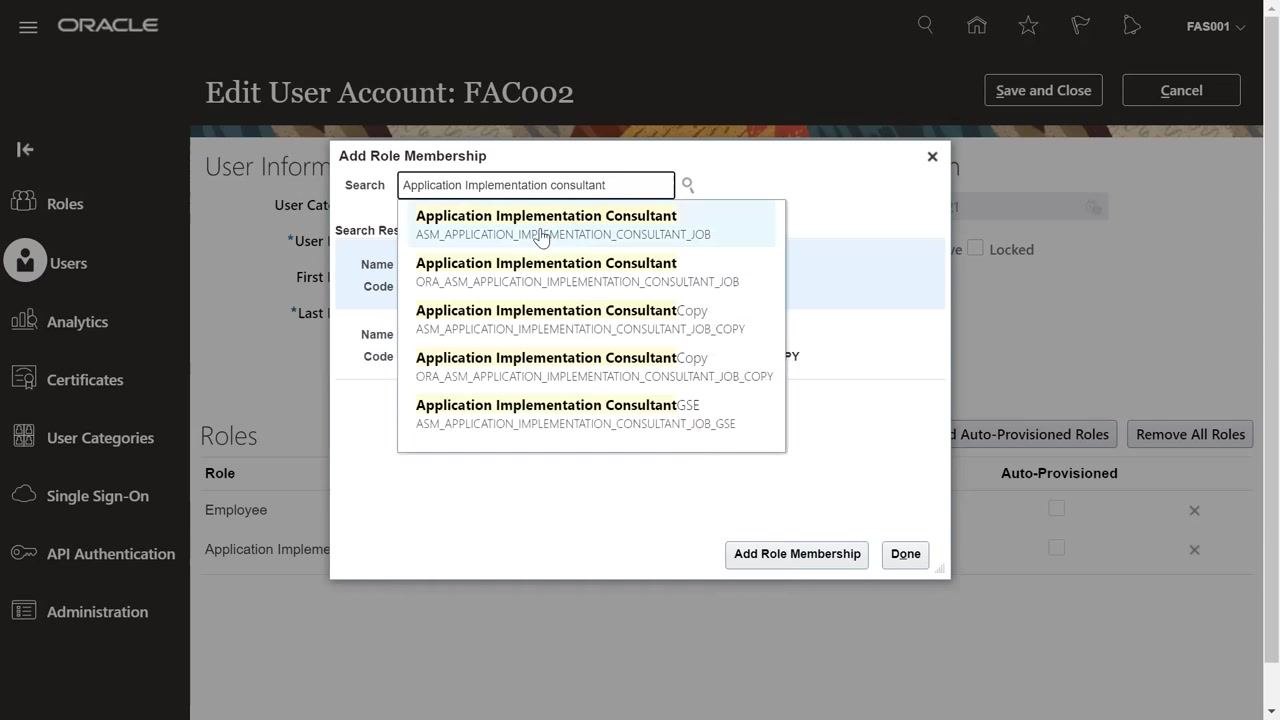Open the hamburger navigation menu

28,27
